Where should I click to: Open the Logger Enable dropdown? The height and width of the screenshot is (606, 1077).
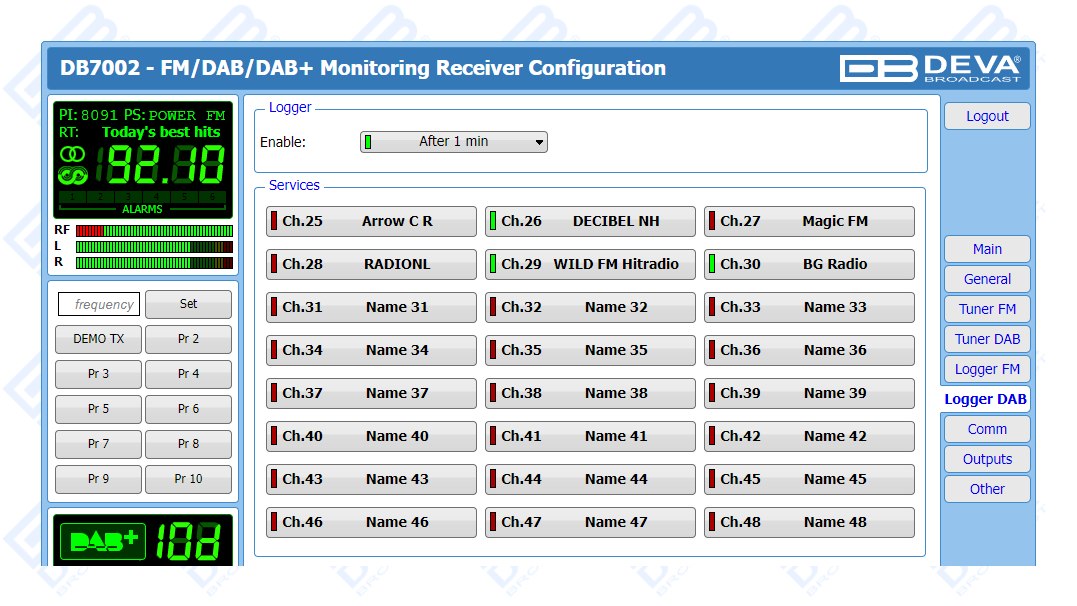454,142
